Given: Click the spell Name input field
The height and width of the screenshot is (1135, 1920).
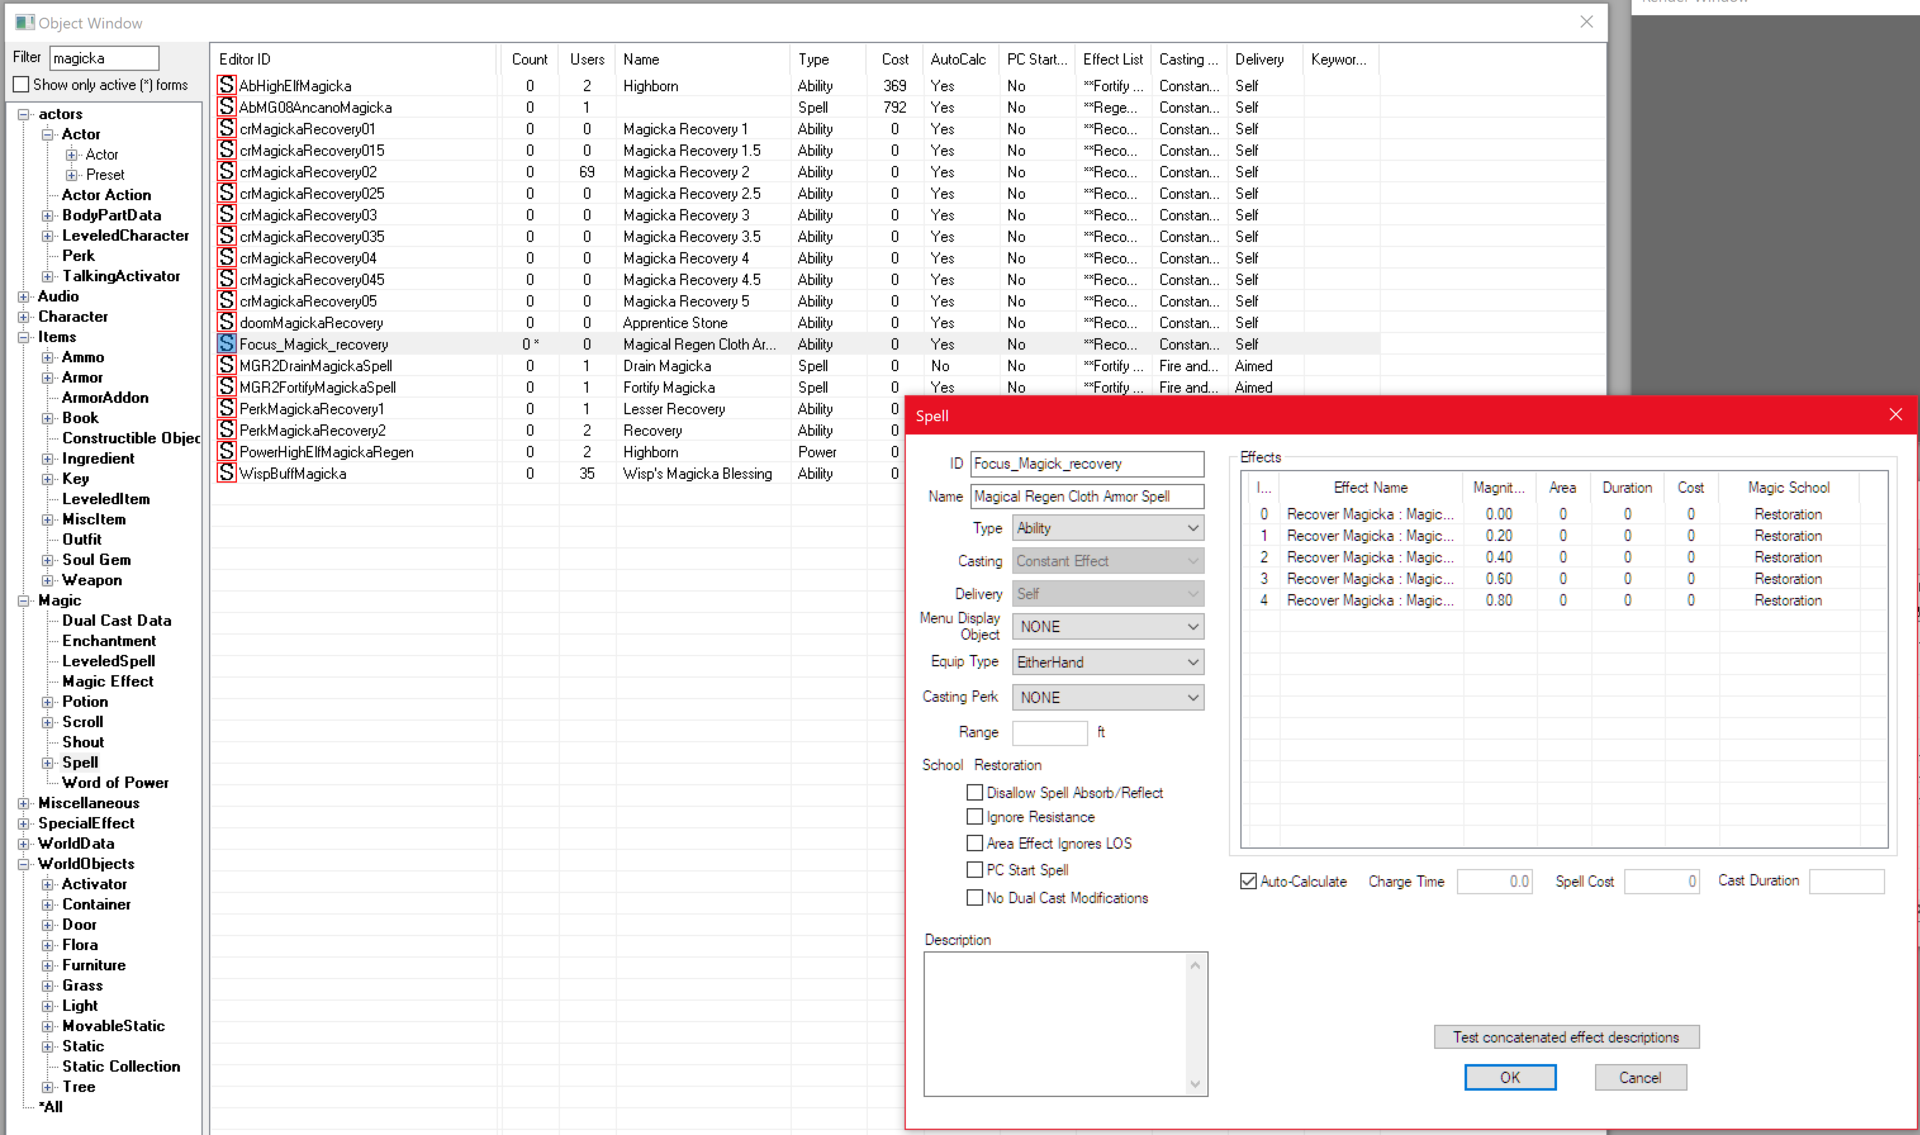Looking at the screenshot, I should pyautogui.click(x=1087, y=496).
